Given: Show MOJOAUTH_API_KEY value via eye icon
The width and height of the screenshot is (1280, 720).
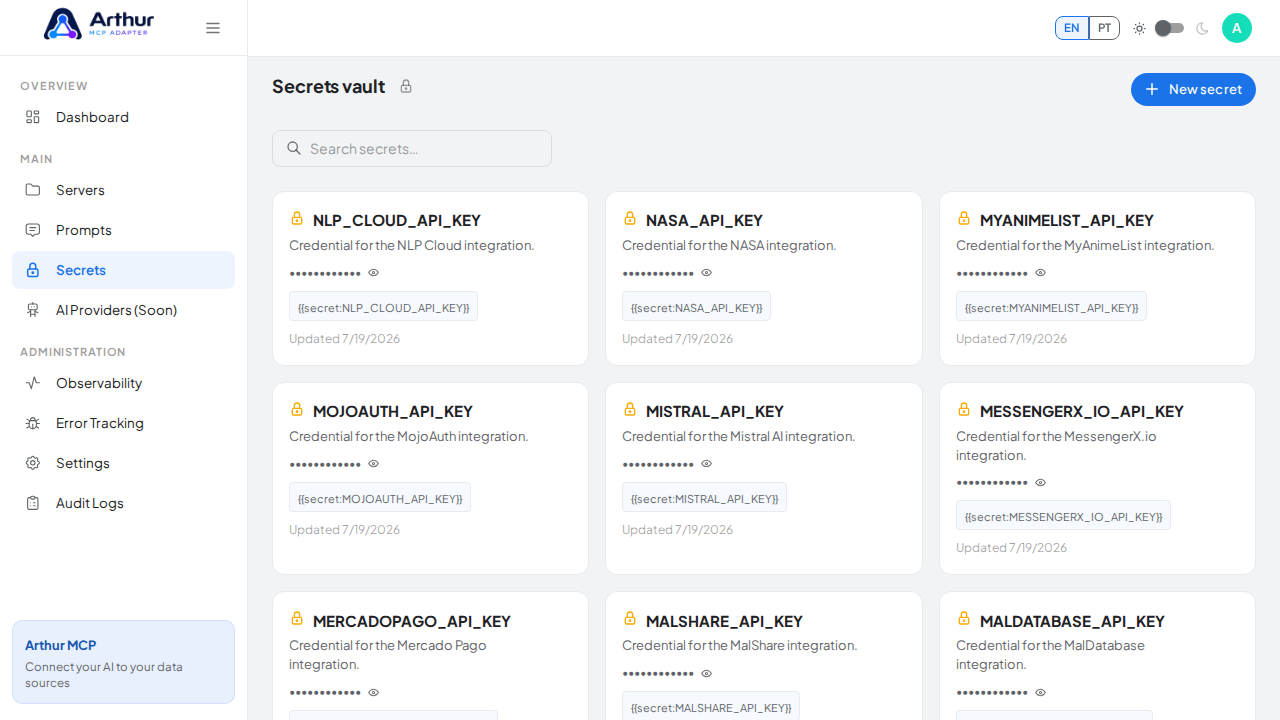Looking at the screenshot, I should 374,463.
